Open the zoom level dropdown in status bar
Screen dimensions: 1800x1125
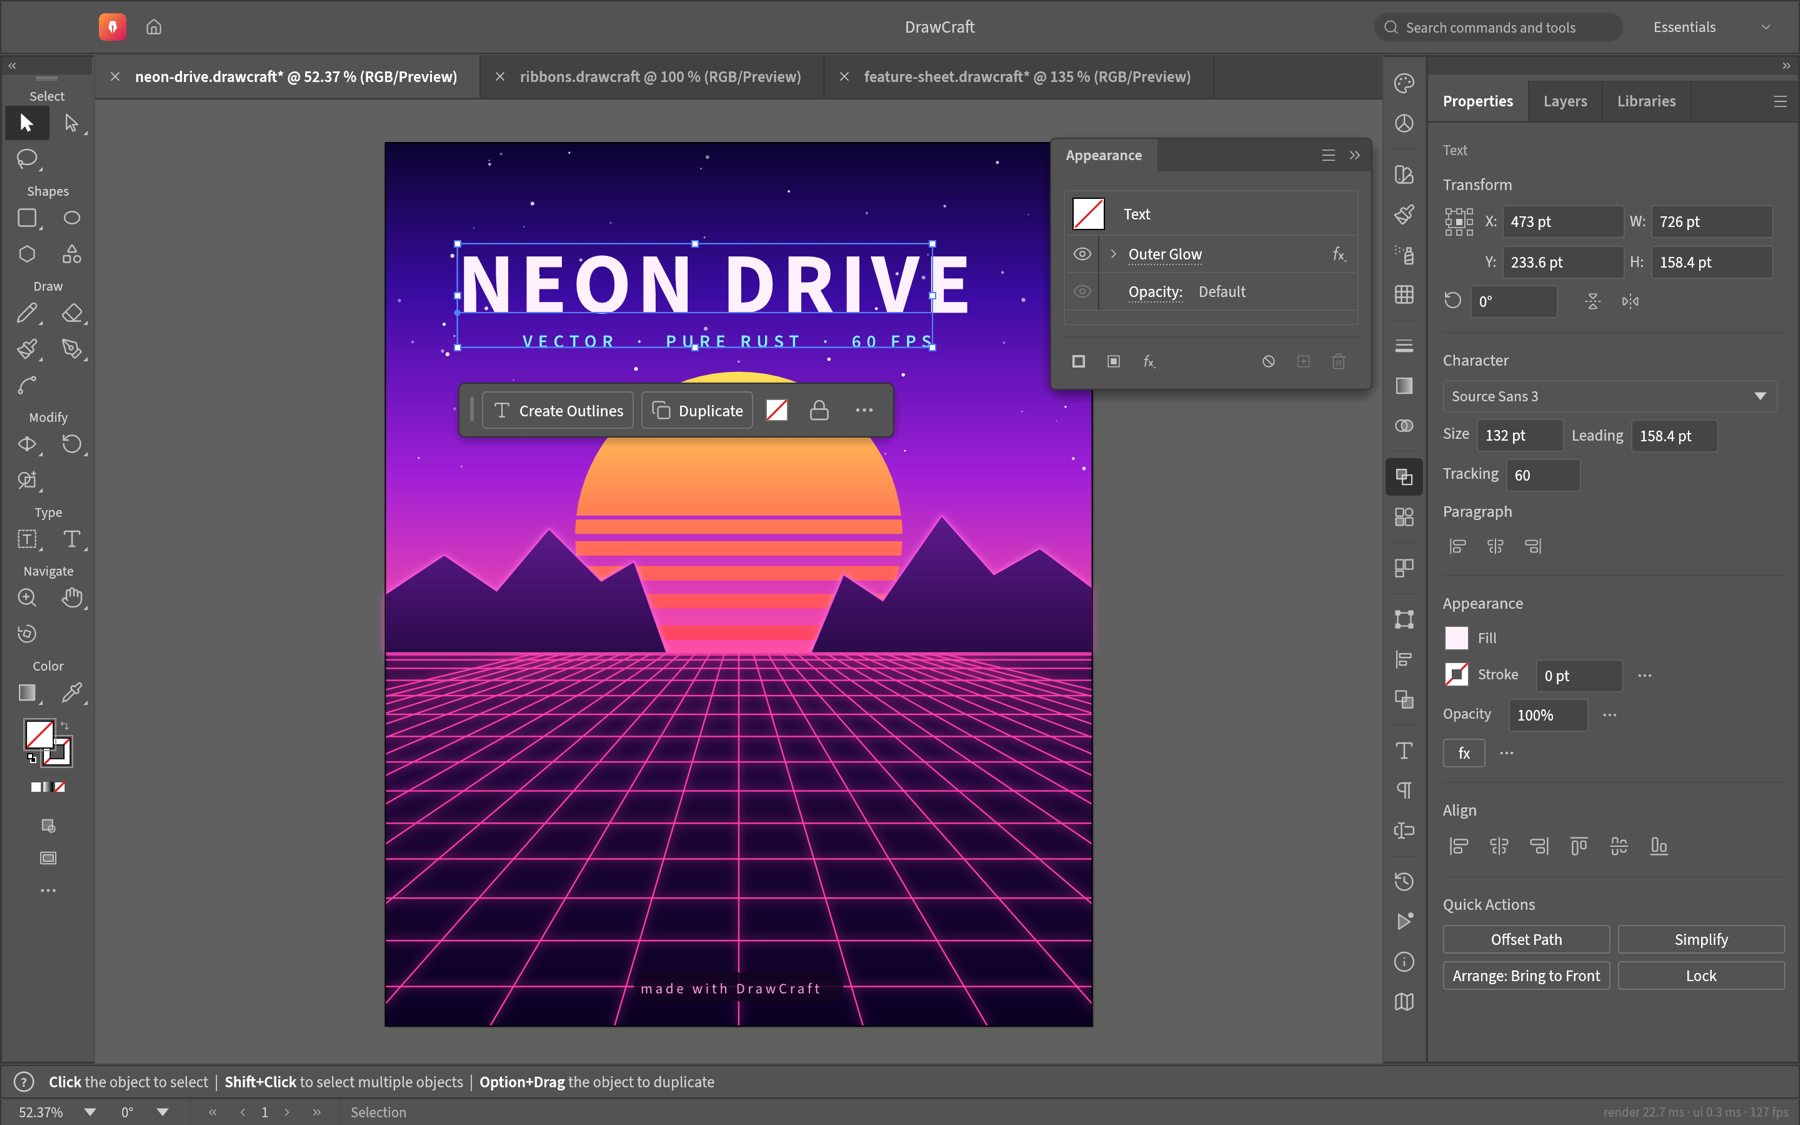coord(90,1112)
